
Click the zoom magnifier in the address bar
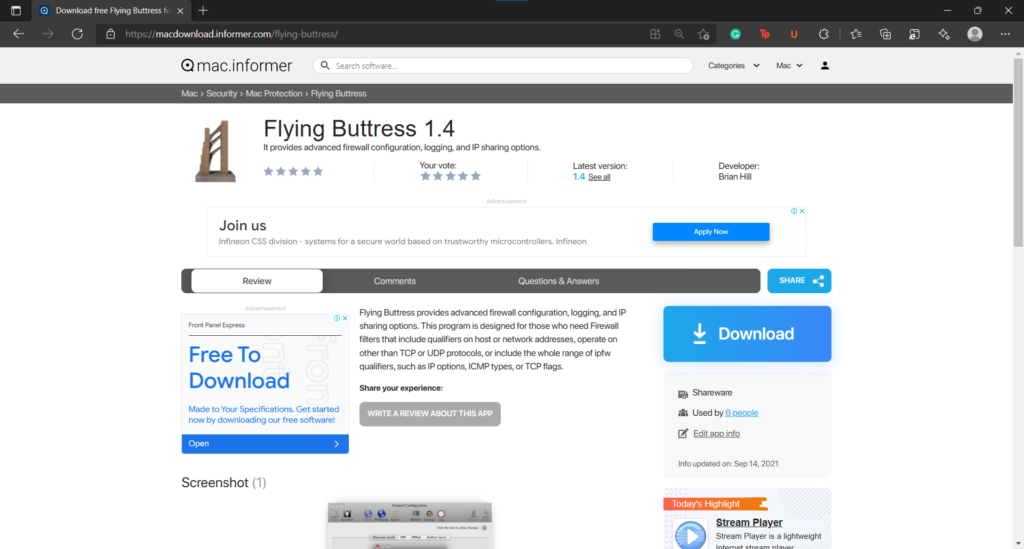(679, 34)
